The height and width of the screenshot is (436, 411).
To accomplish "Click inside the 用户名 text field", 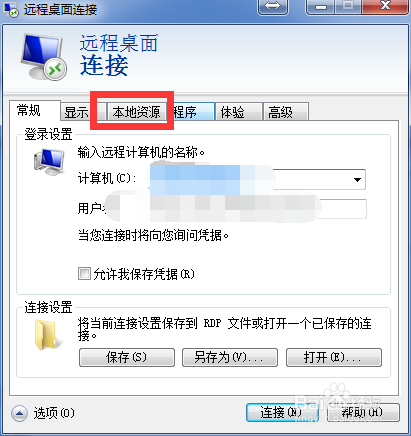I will tap(233, 209).
